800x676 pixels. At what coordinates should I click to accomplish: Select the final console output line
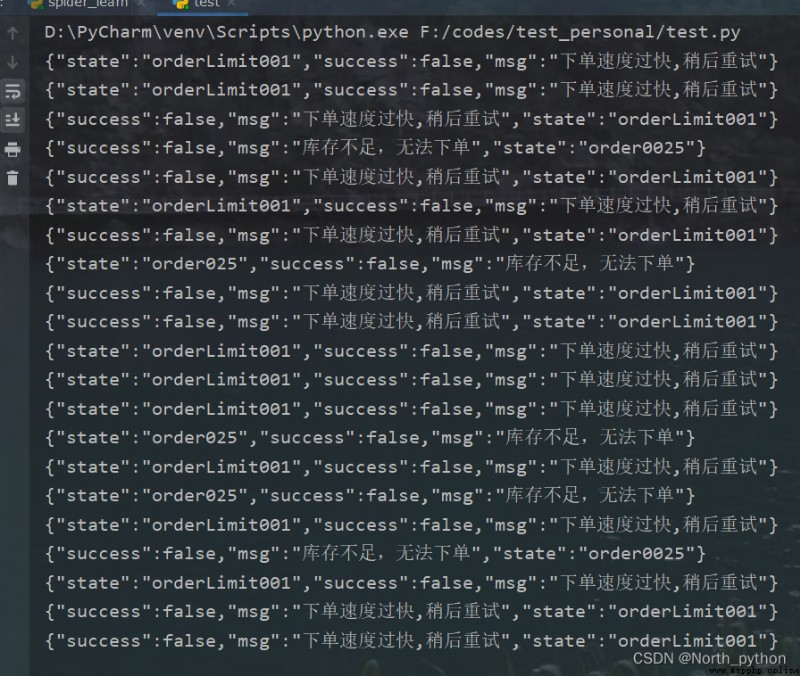coord(411,641)
